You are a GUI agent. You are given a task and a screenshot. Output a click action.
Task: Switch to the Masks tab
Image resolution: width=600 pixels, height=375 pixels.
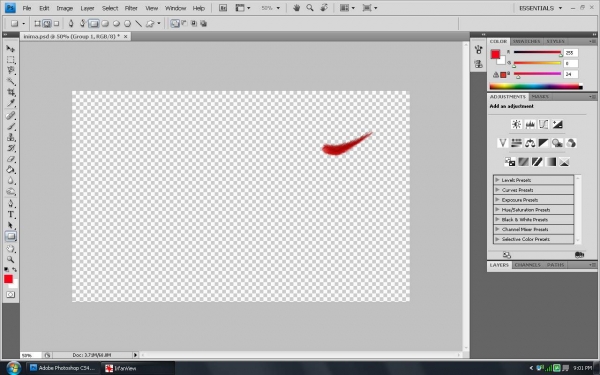[x=540, y=97]
